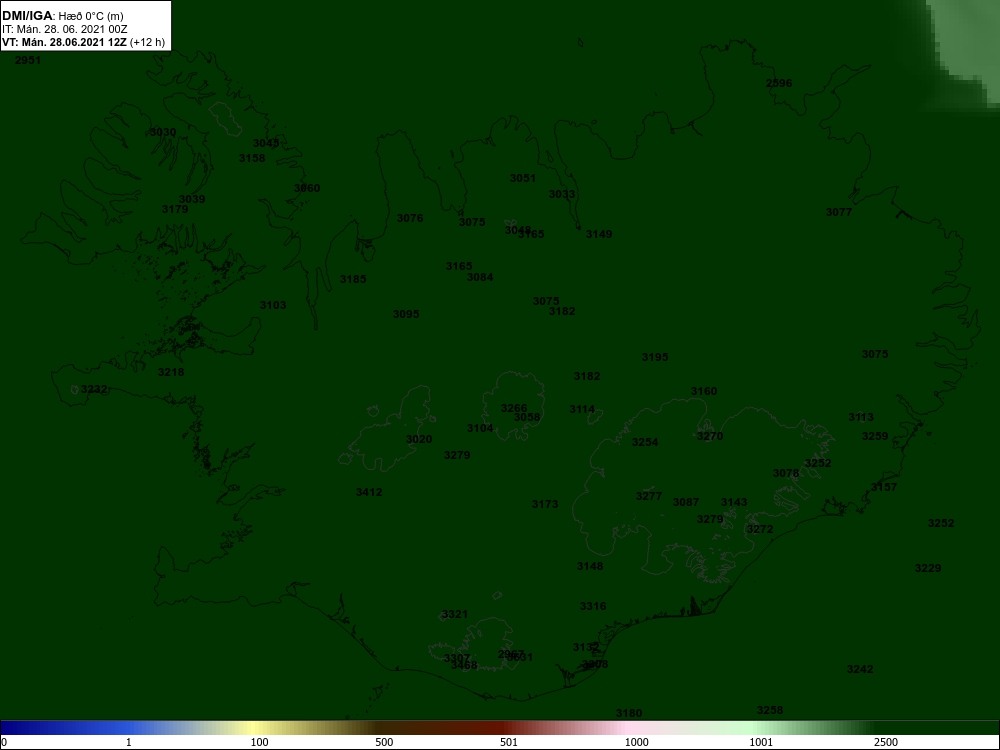Click the map value 3095
The image size is (1000, 750).
[x=406, y=314]
